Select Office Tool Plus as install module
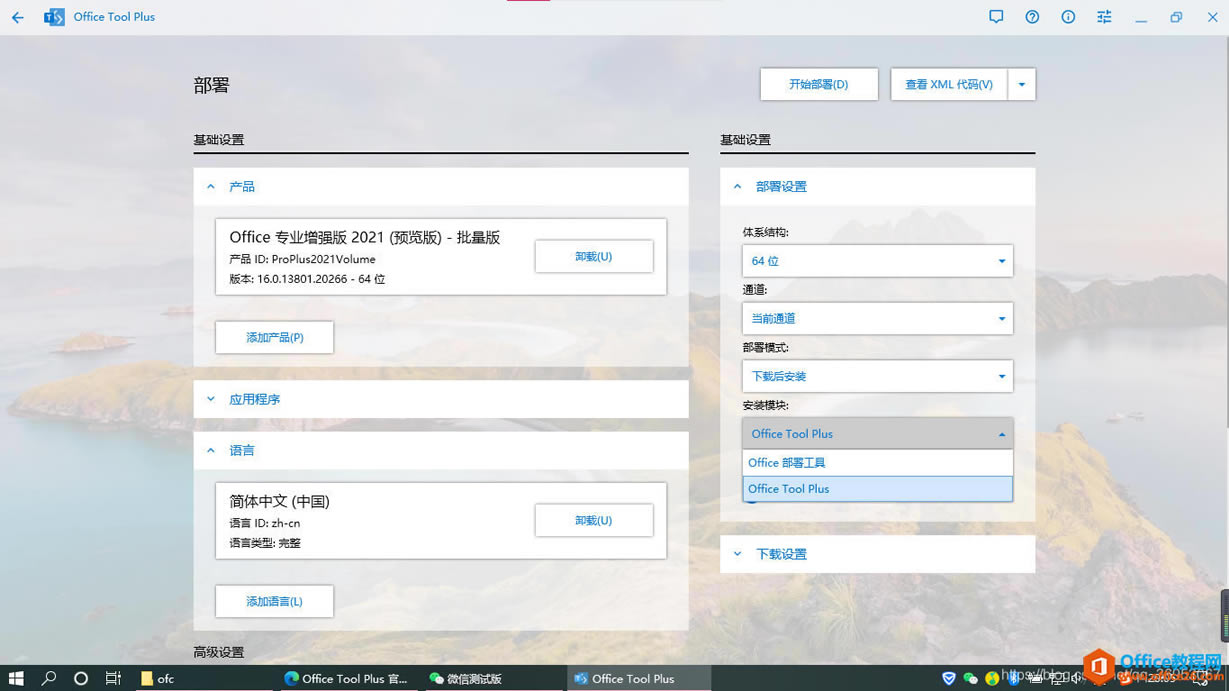 tap(878, 488)
